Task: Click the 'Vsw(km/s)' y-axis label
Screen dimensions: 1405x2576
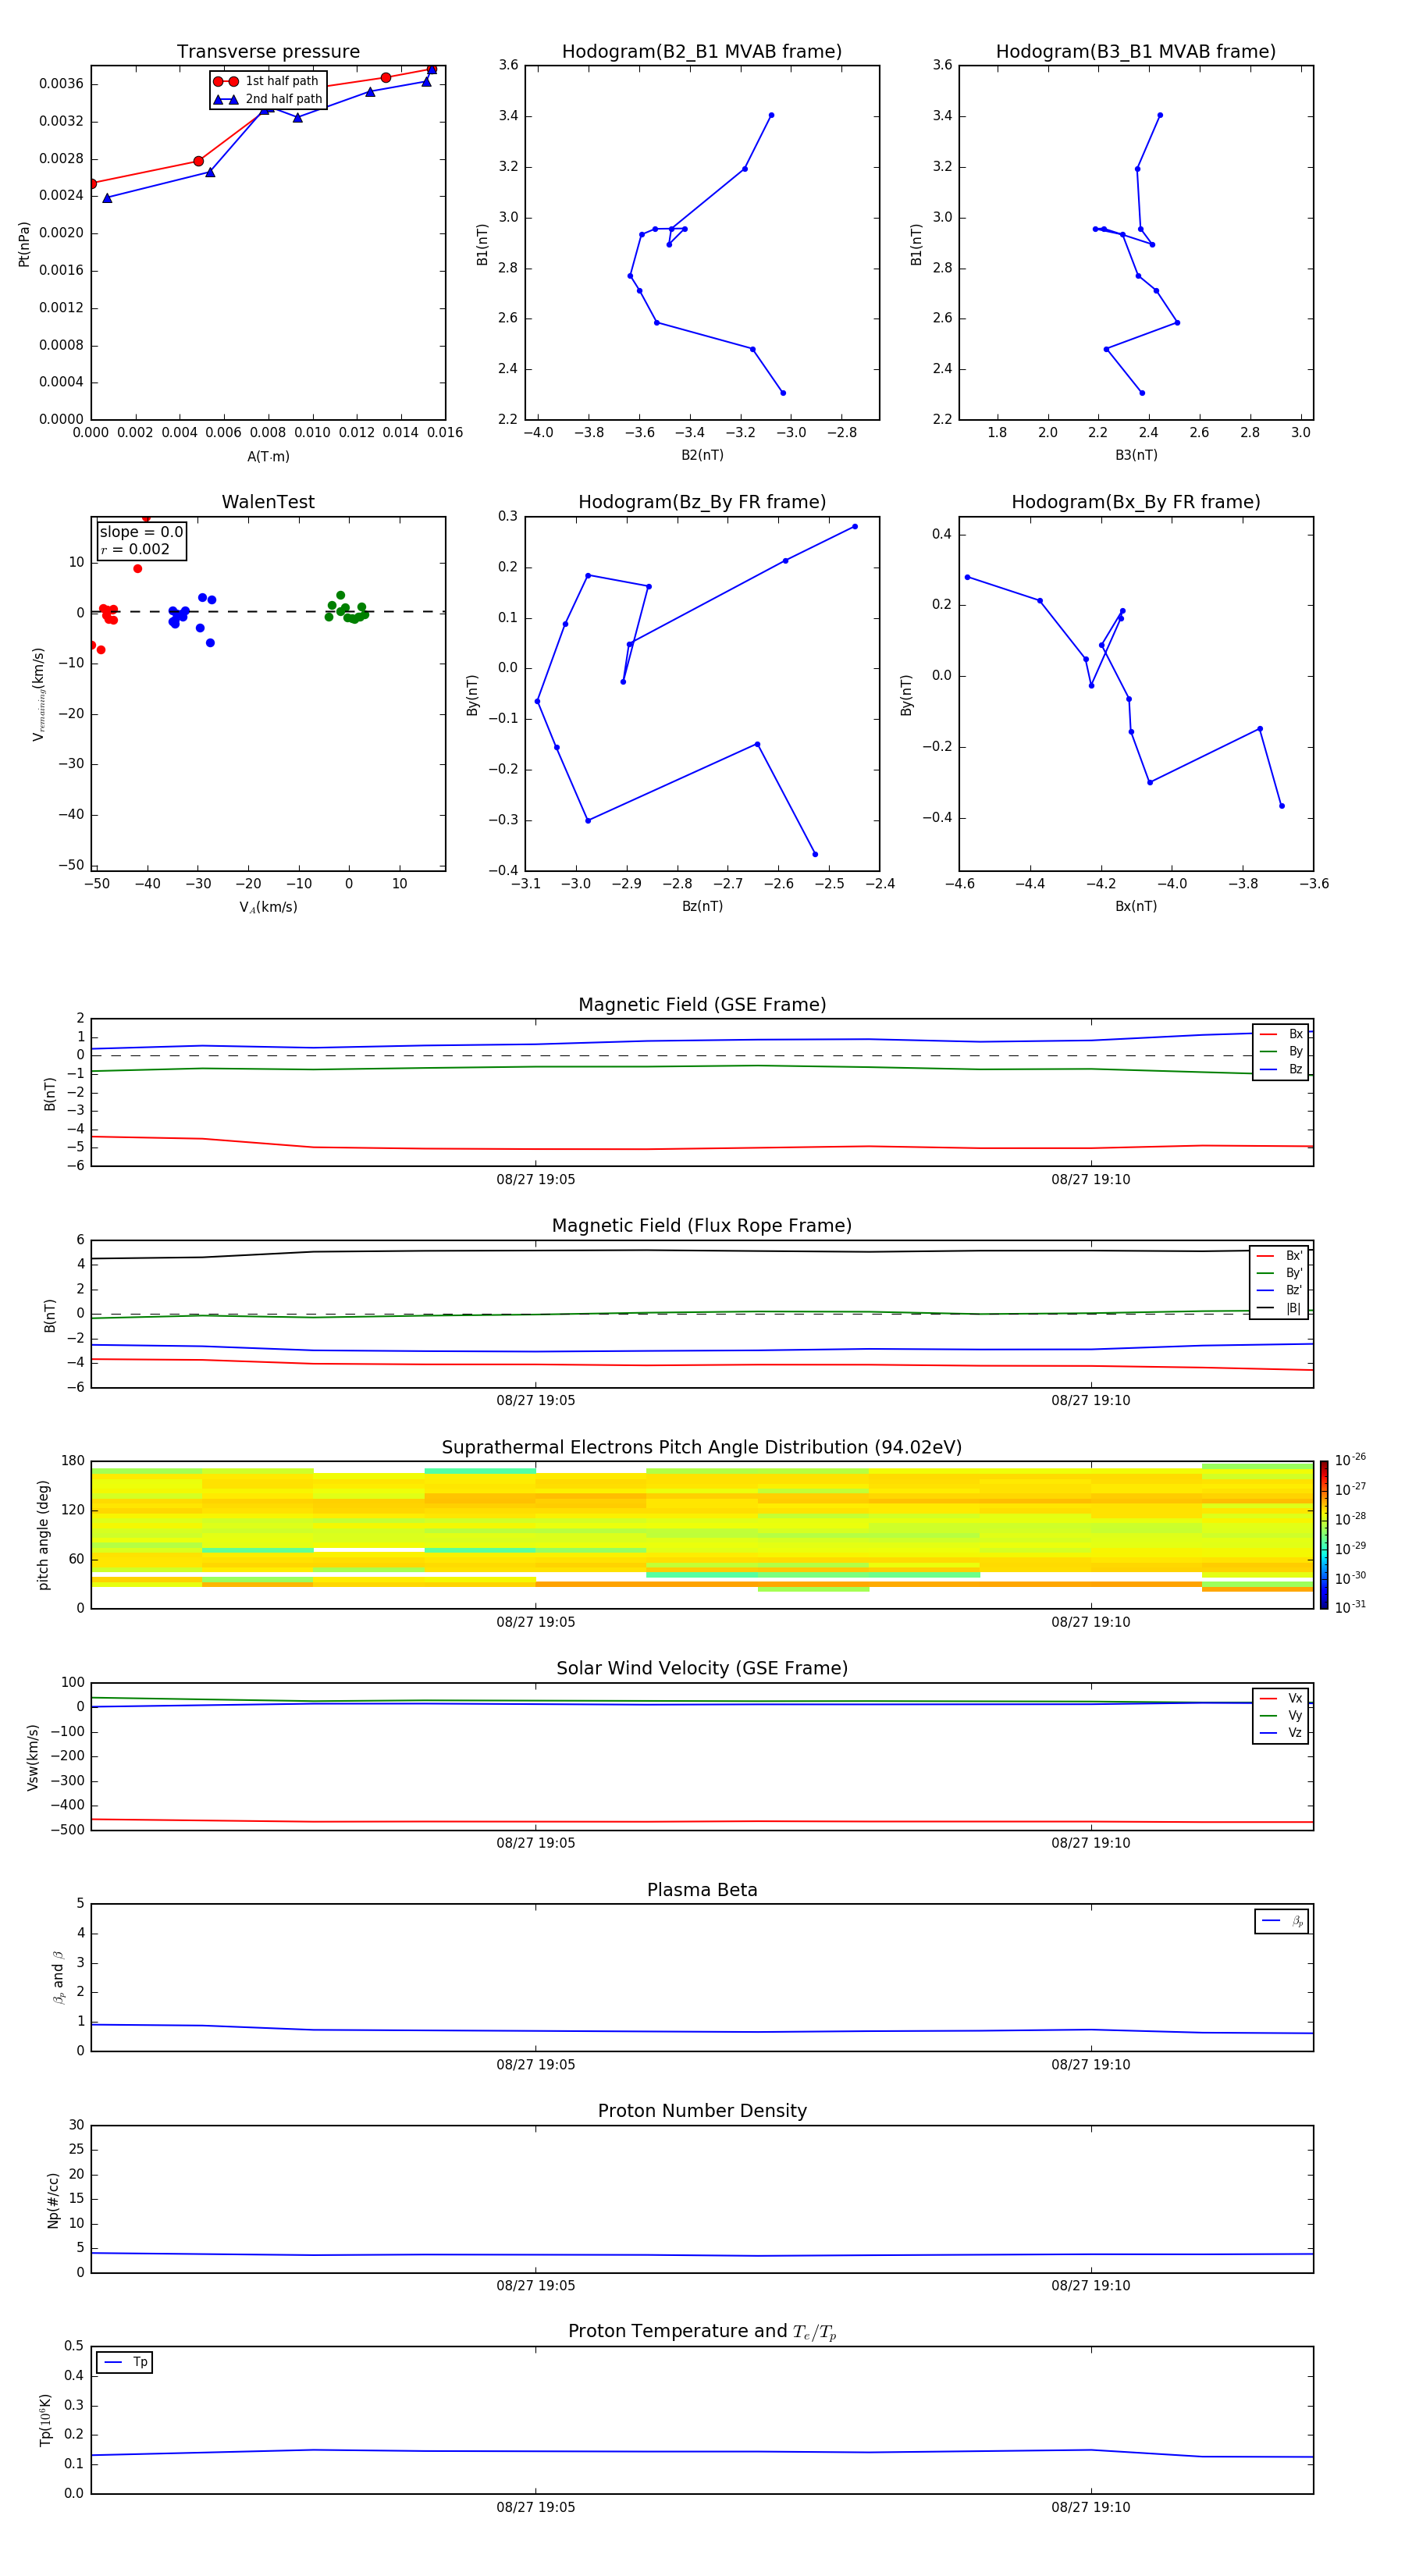Action: [33, 1757]
